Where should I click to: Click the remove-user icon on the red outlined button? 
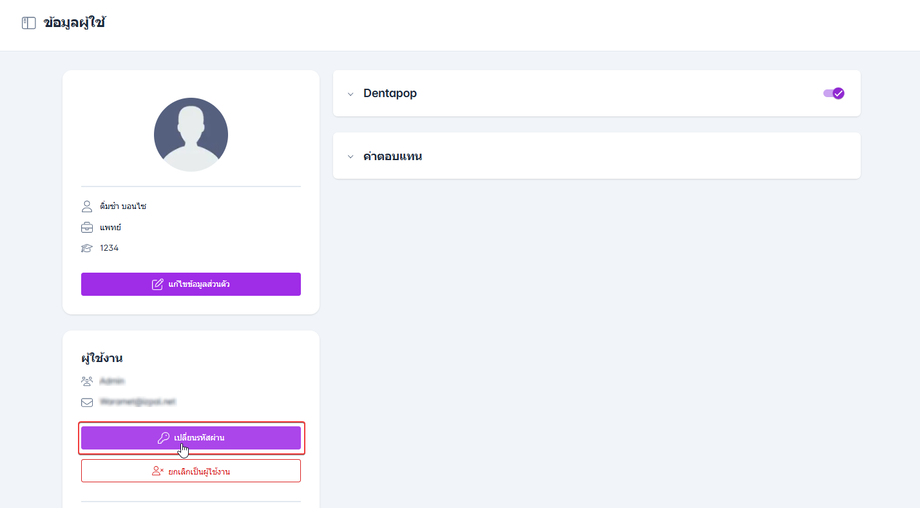(158, 471)
